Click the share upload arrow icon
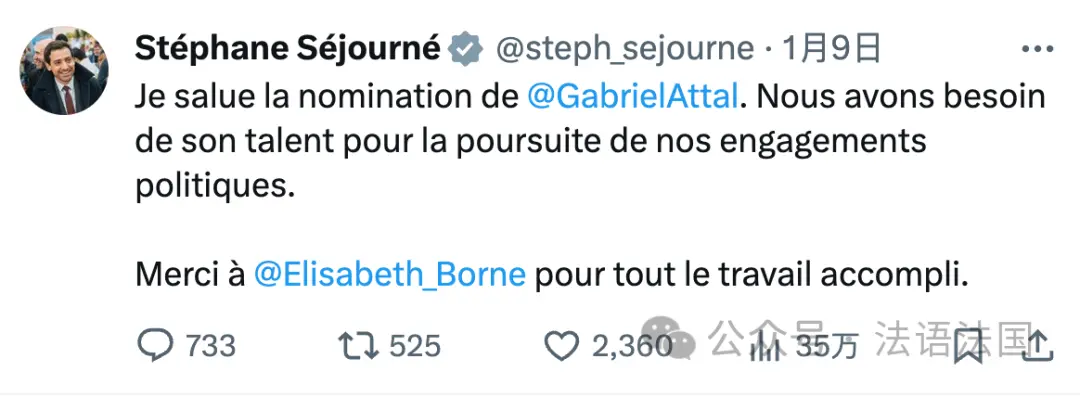 coord(1037,345)
